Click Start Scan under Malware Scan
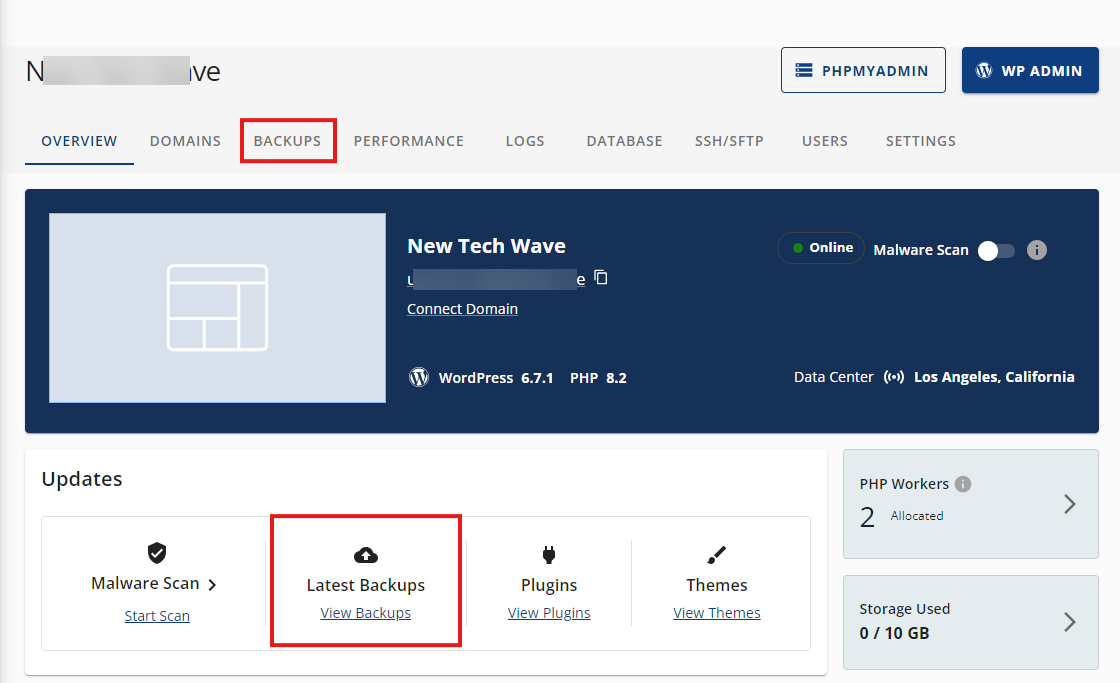The image size is (1120, 683). coord(157,615)
